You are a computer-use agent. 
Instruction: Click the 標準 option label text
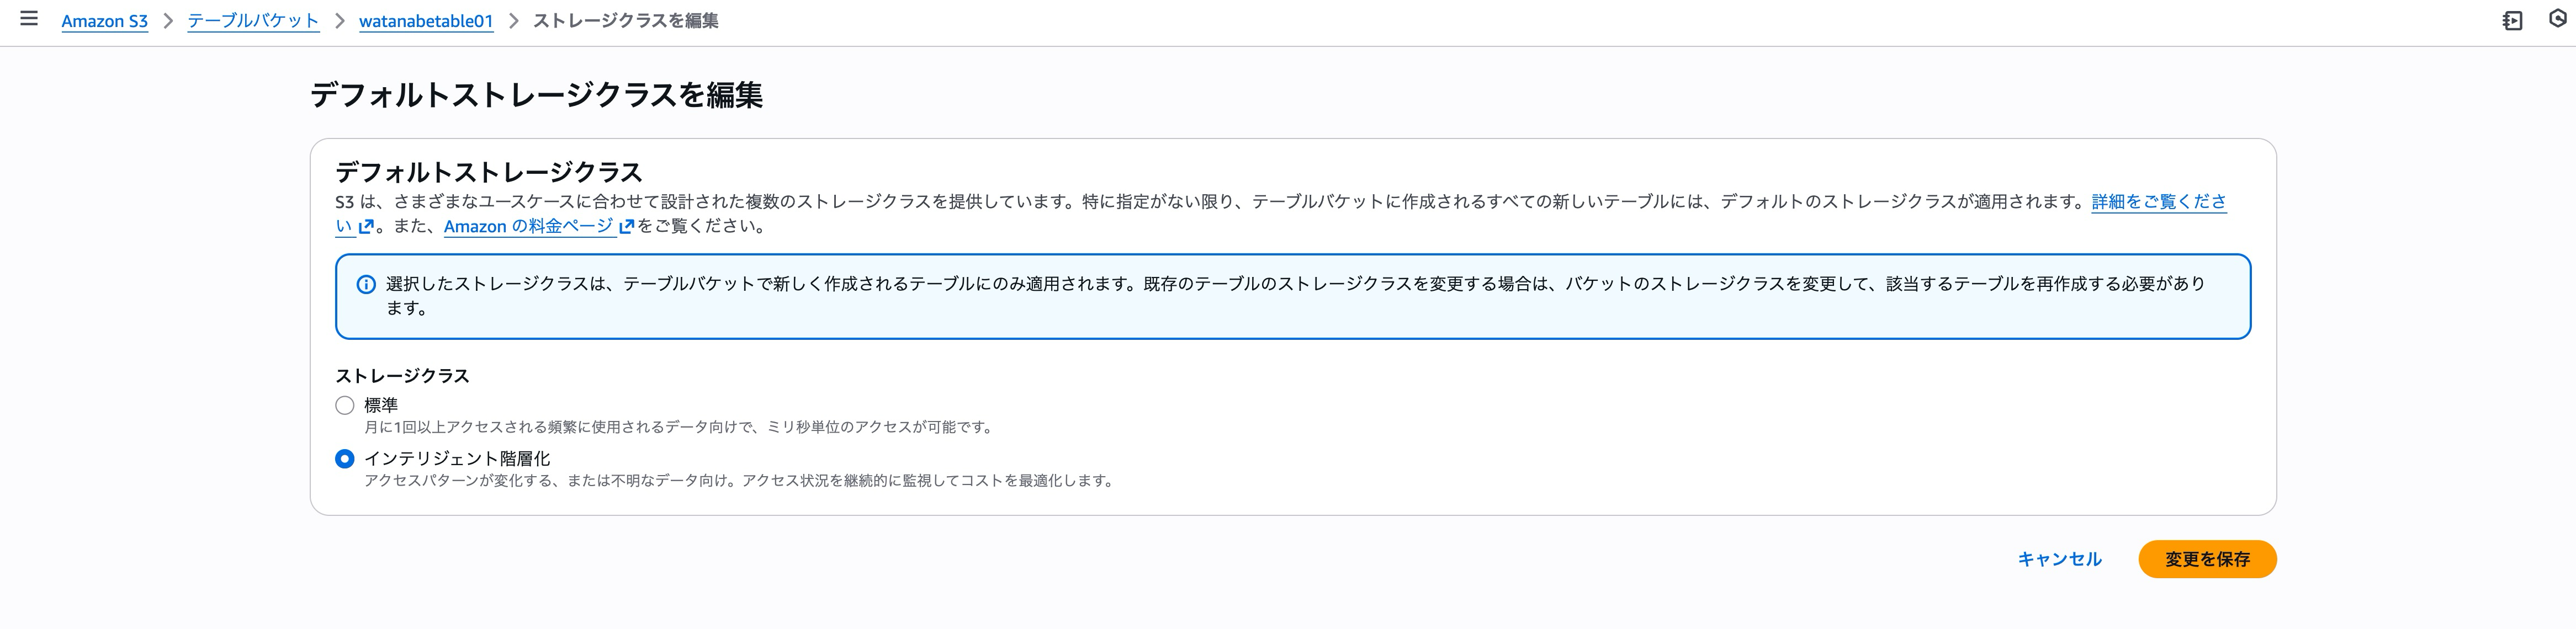[x=381, y=405]
